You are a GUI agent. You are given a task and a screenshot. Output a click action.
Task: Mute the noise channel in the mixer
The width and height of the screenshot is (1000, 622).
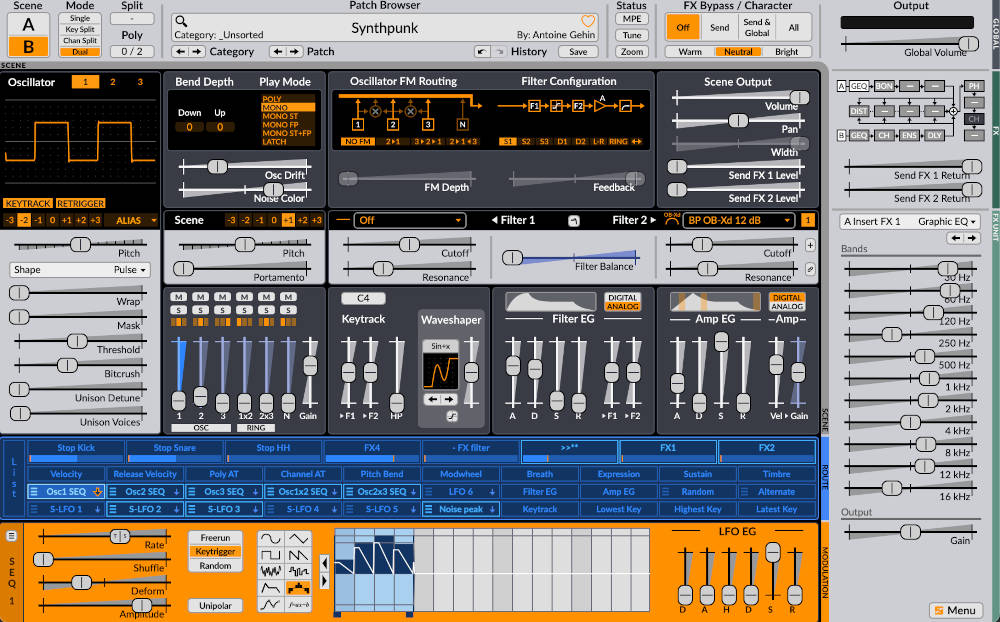click(288, 297)
